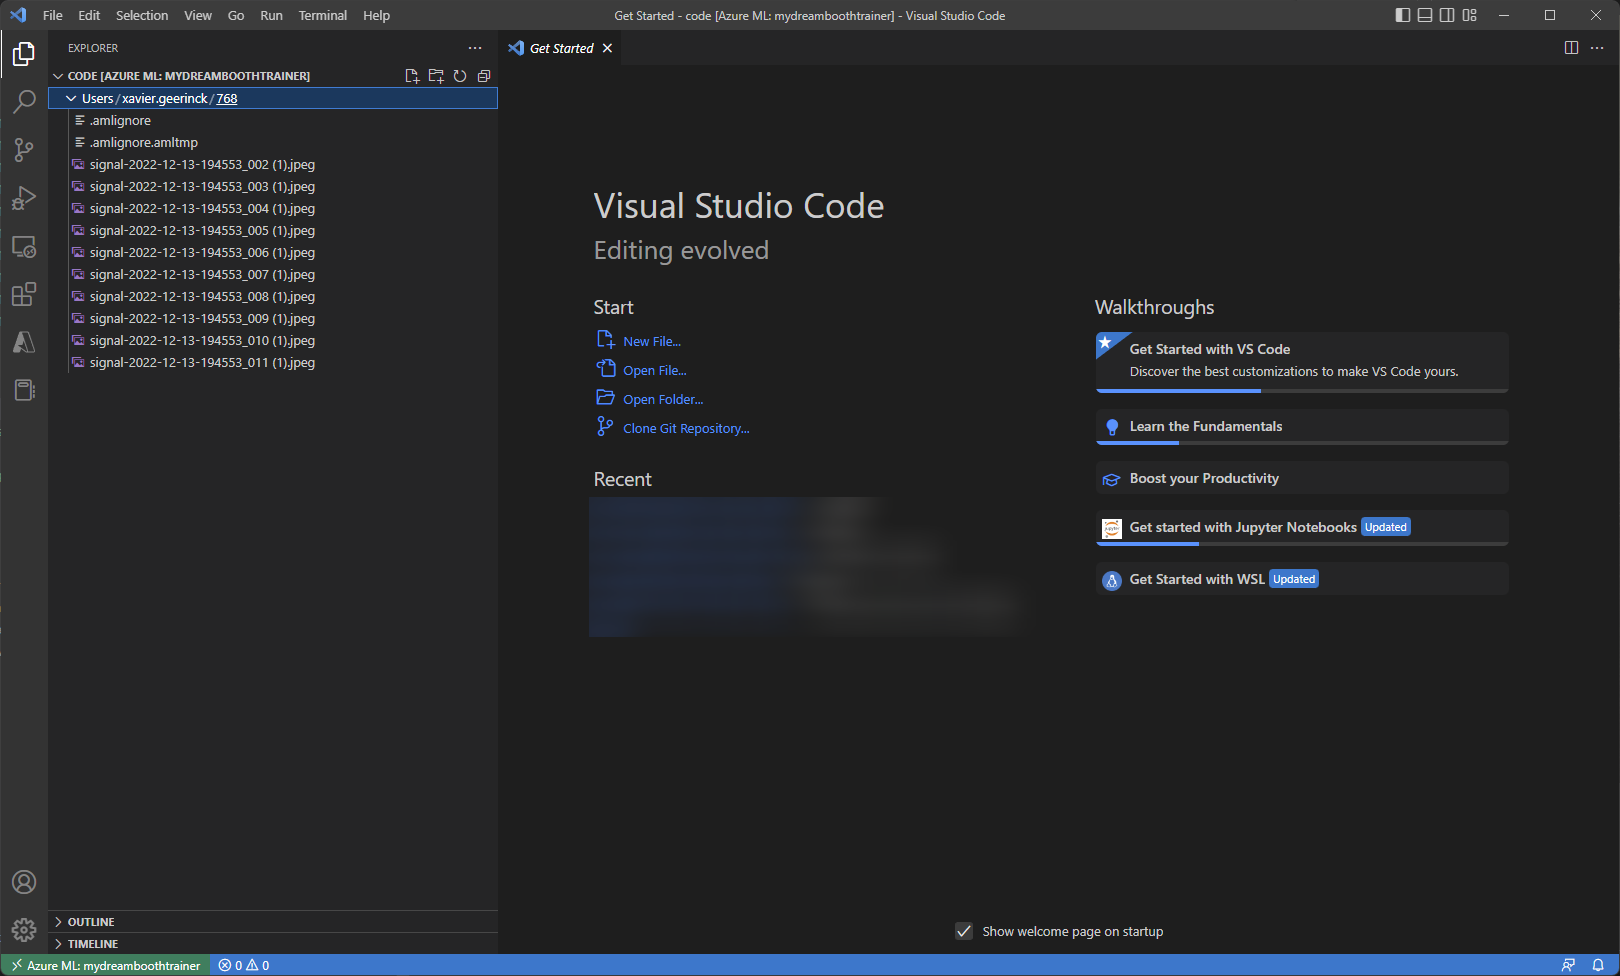The width and height of the screenshot is (1620, 976).
Task: Close the Get Started tab
Action: click(607, 48)
